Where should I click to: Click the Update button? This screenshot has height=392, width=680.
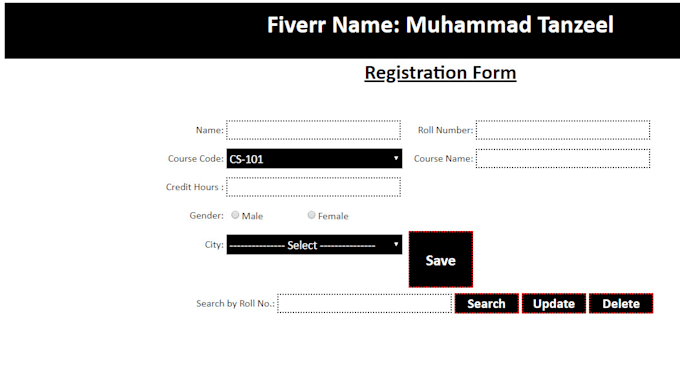tap(554, 304)
